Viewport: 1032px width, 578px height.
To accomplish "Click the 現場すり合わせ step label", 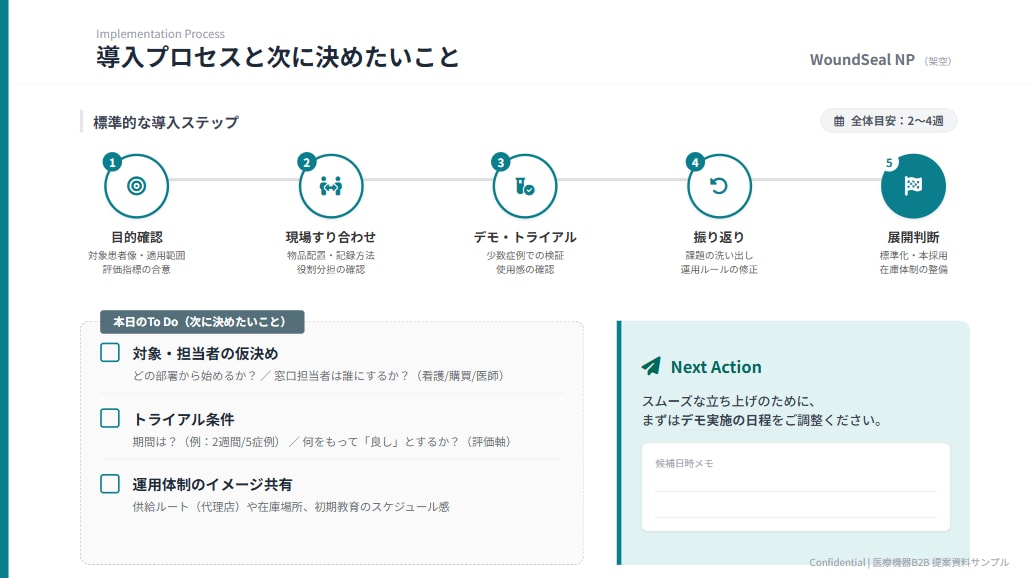I will tap(330, 237).
